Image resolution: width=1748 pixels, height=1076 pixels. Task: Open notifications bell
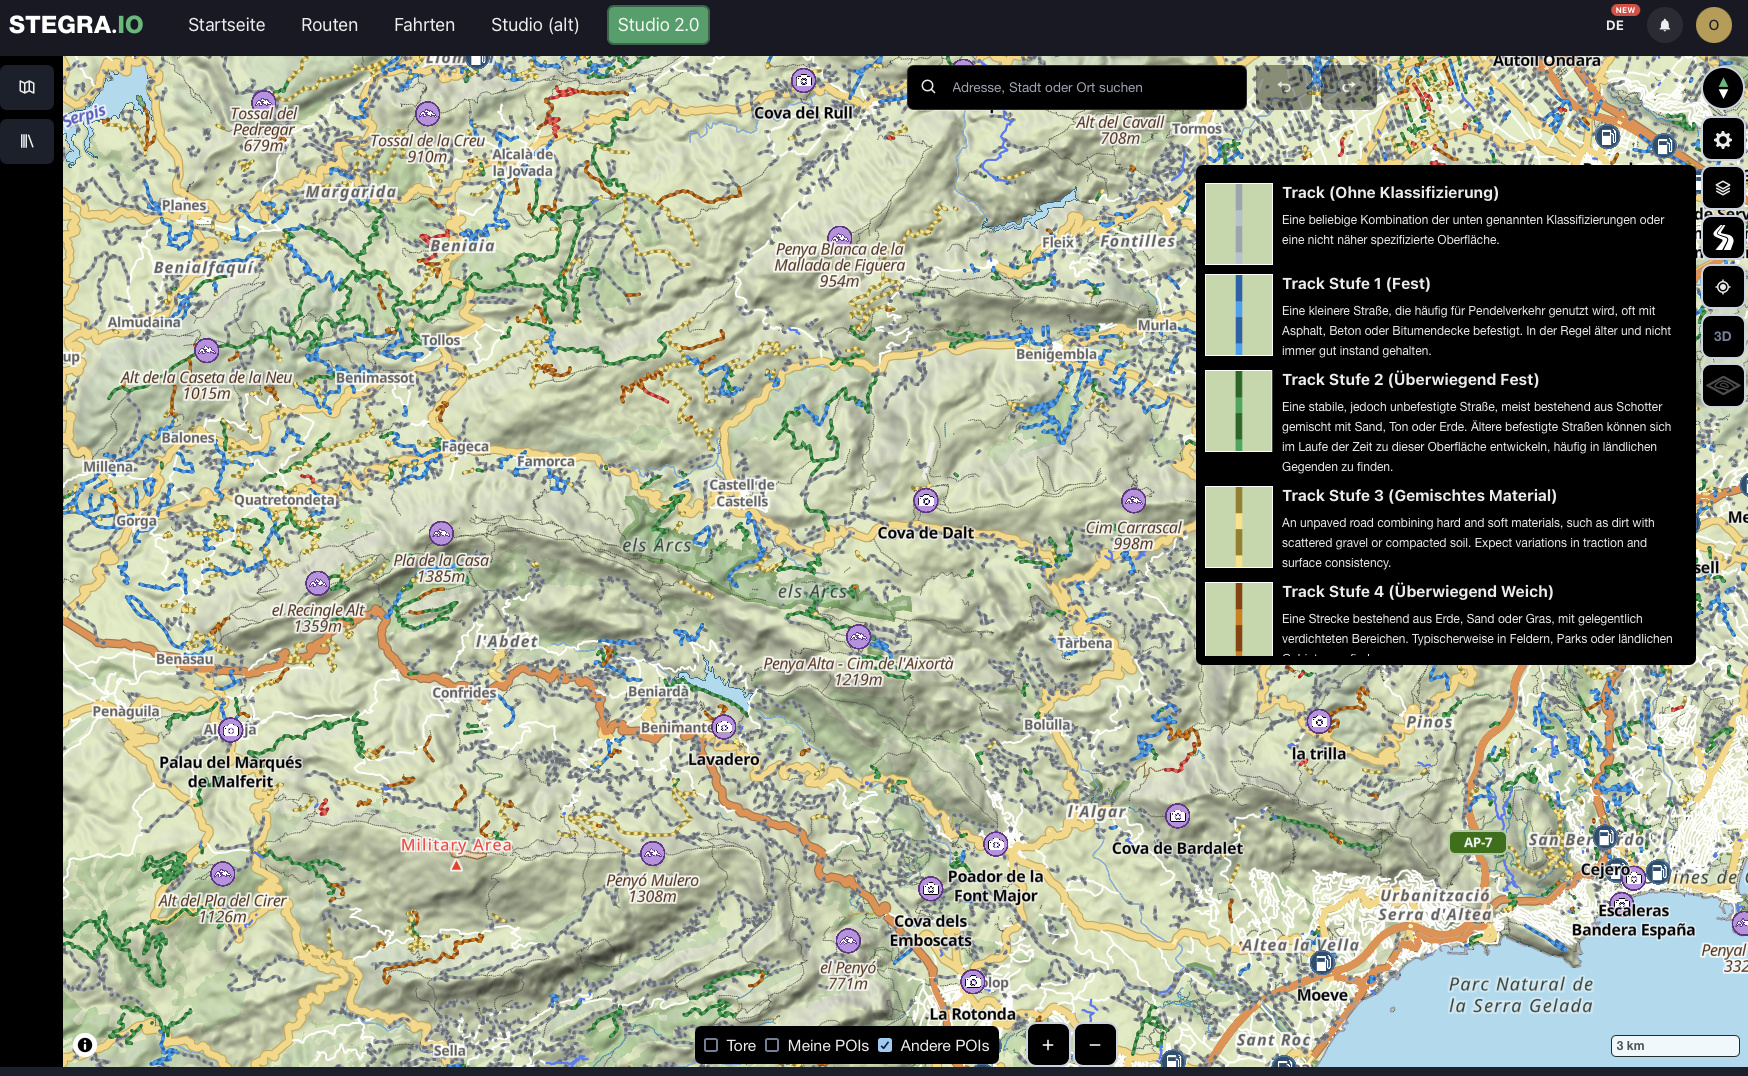pos(1664,25)
